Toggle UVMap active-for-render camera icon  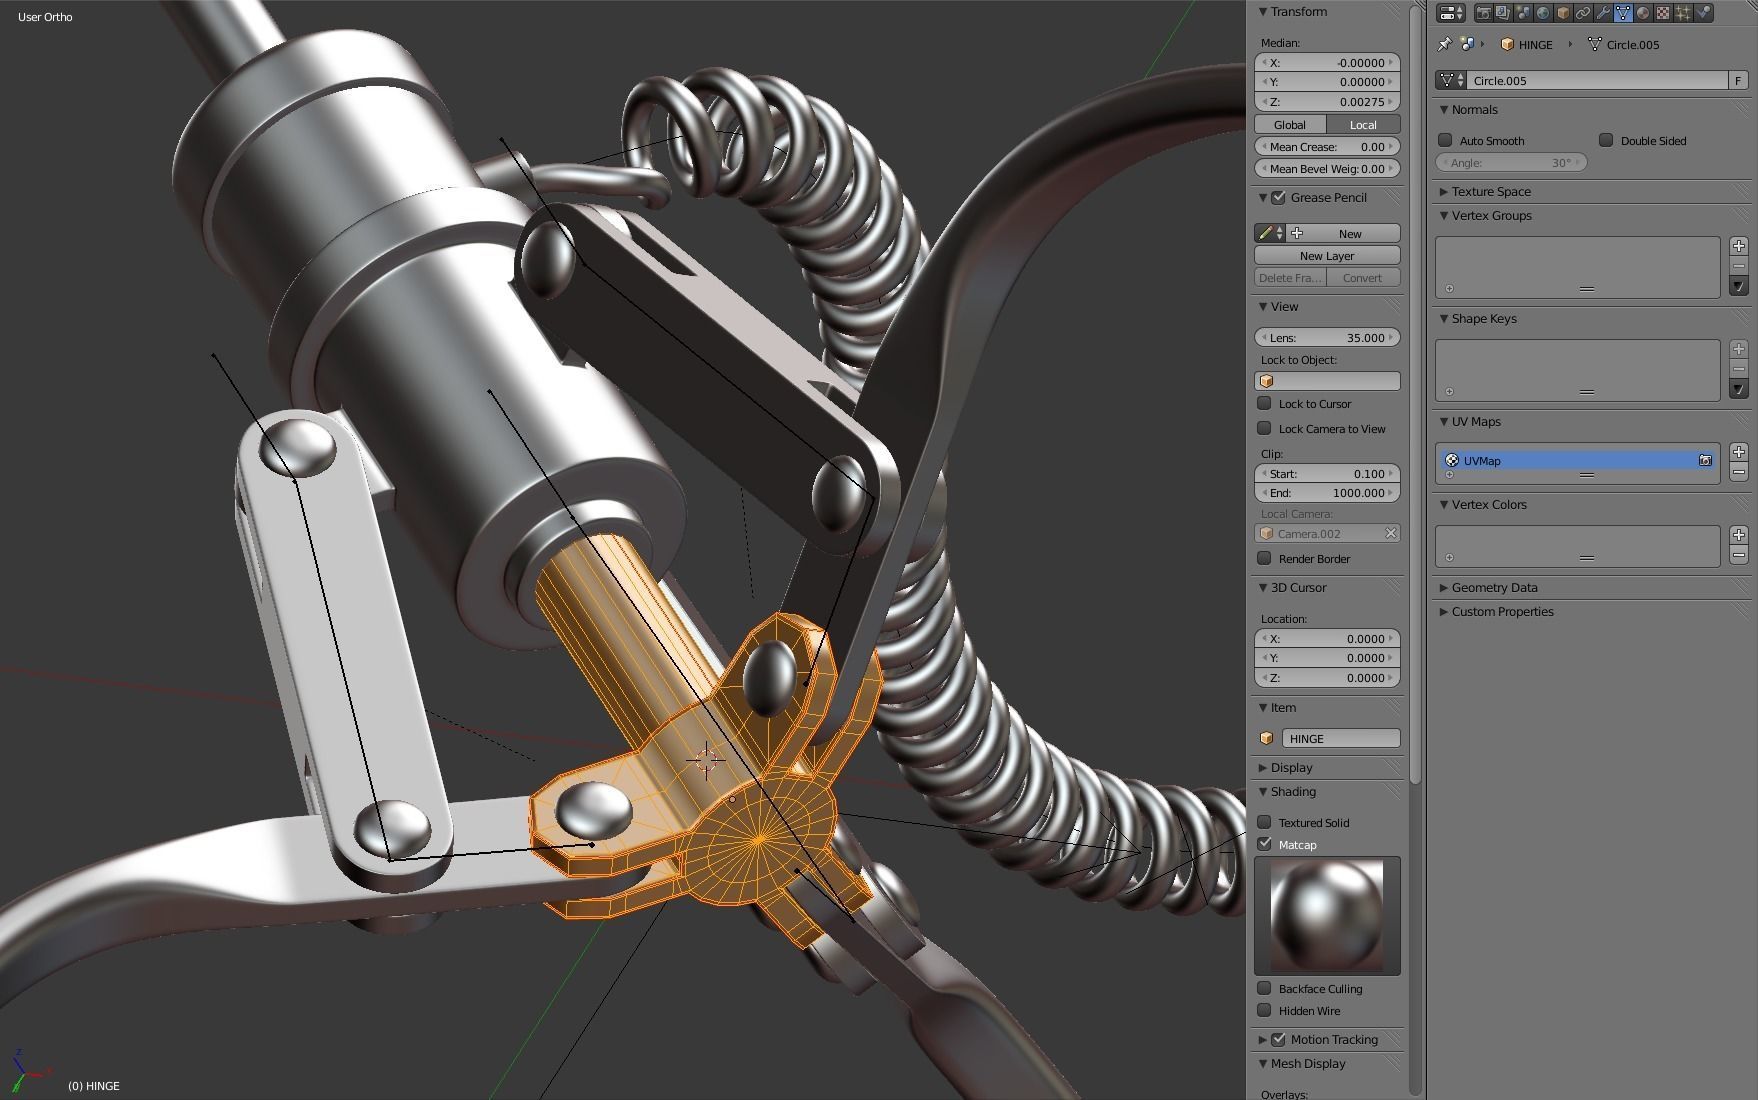point(1705,460)
